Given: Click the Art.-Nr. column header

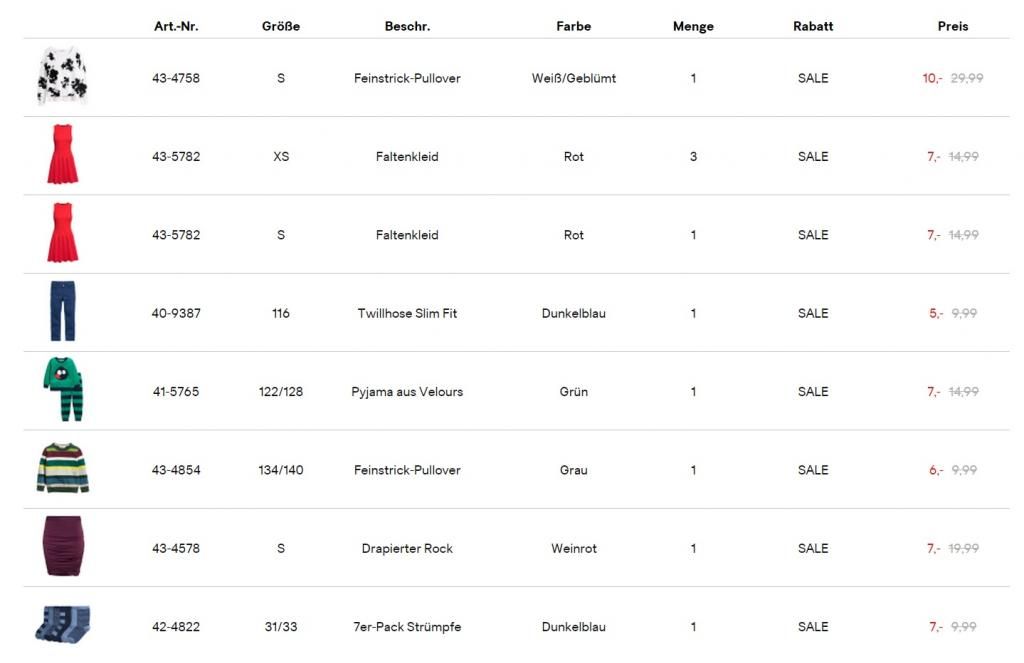Looking at the screenshot, I should point(176,27).
